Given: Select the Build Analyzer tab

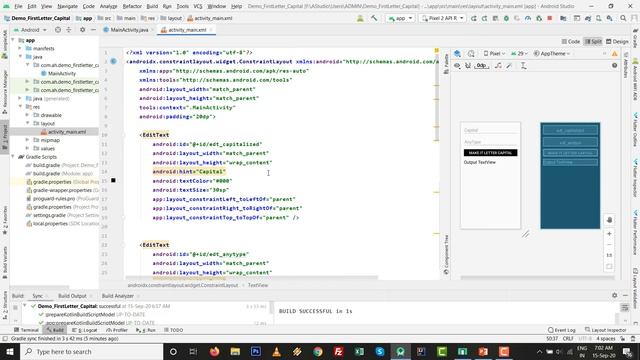Looking at the screenshot, I should [x=118, y=296].
